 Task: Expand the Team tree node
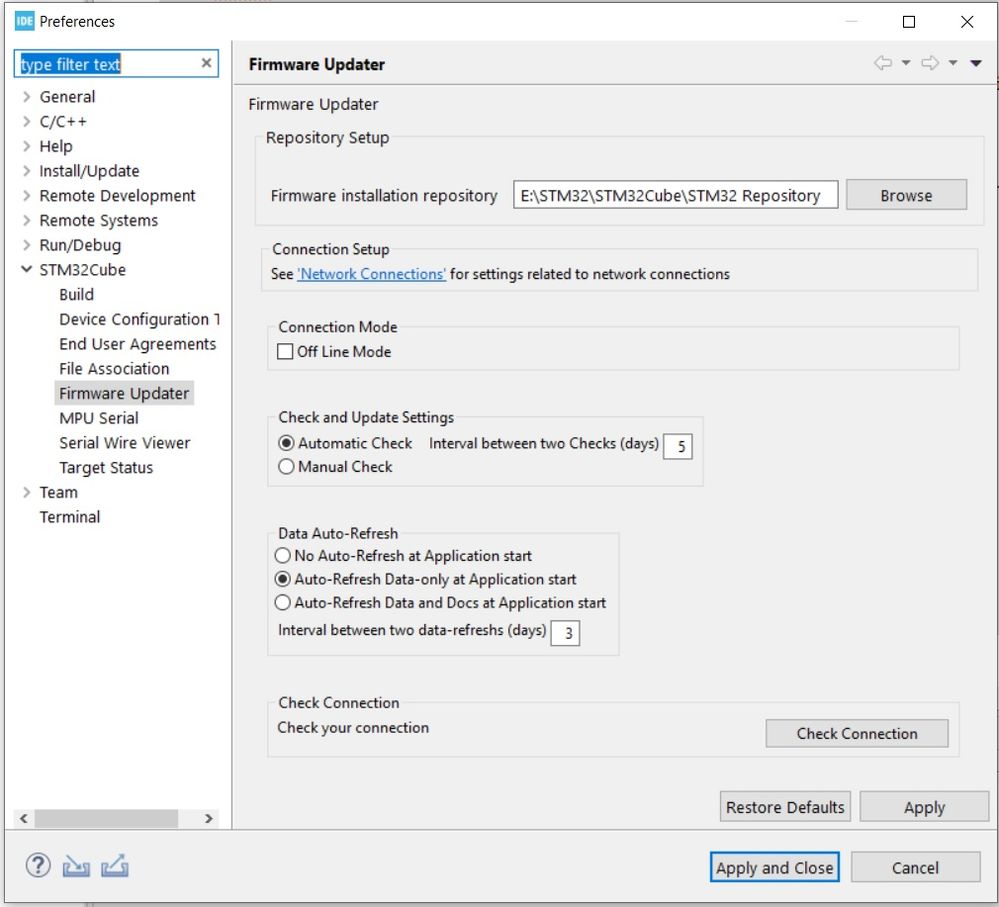[26, 492]
